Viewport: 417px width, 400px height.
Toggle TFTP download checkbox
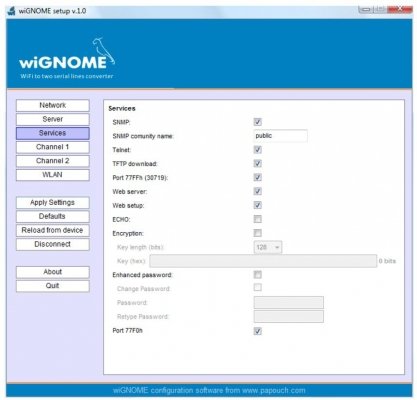[x=258, y=164]
